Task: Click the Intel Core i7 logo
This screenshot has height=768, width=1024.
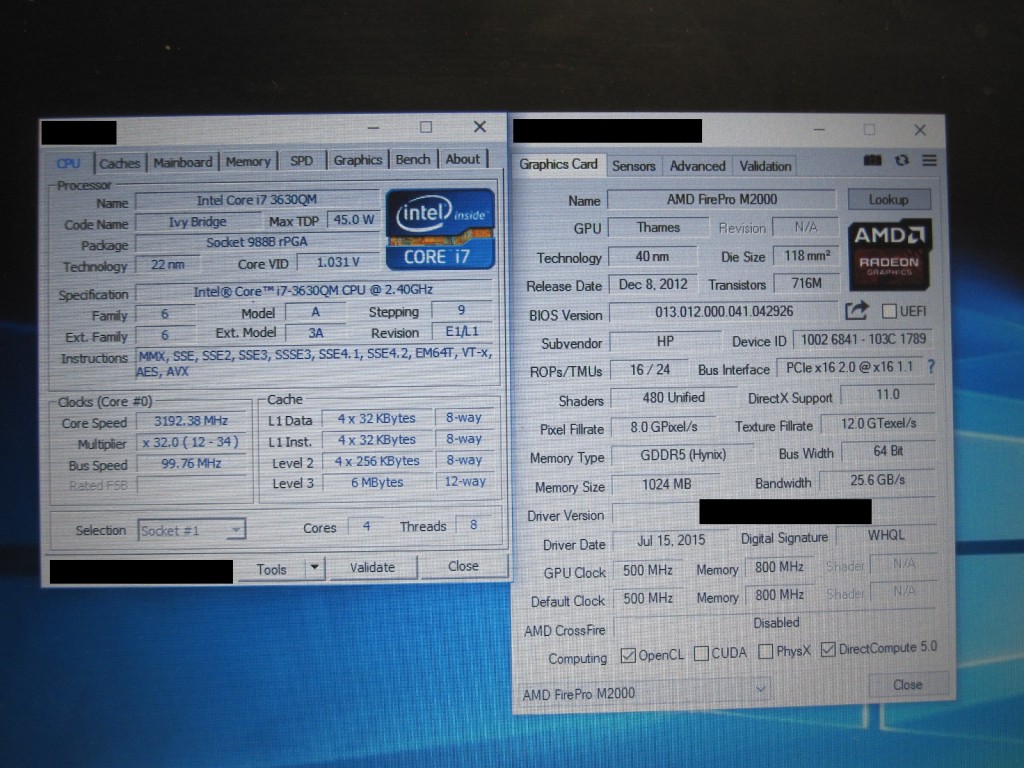Action: [x=440, y=229]
